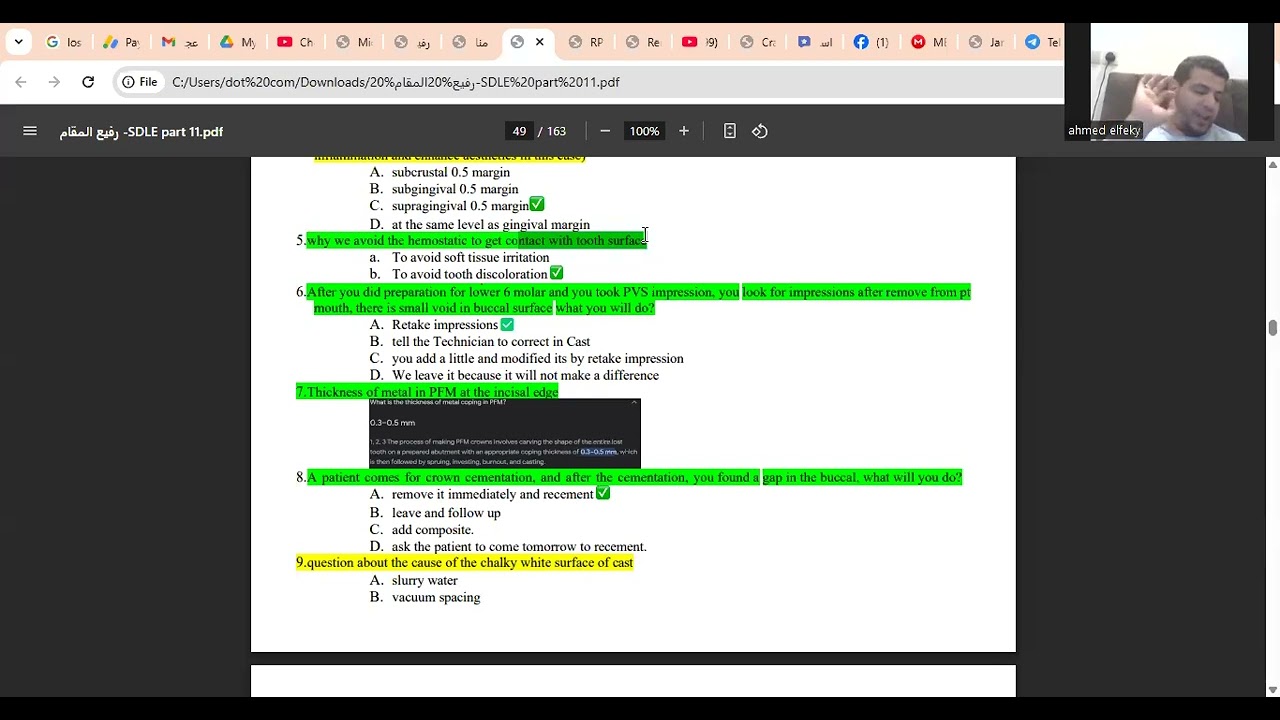Click 'We leave it because it will not' option
This screenshot has width=1280, height=720.
click(525, 376)
